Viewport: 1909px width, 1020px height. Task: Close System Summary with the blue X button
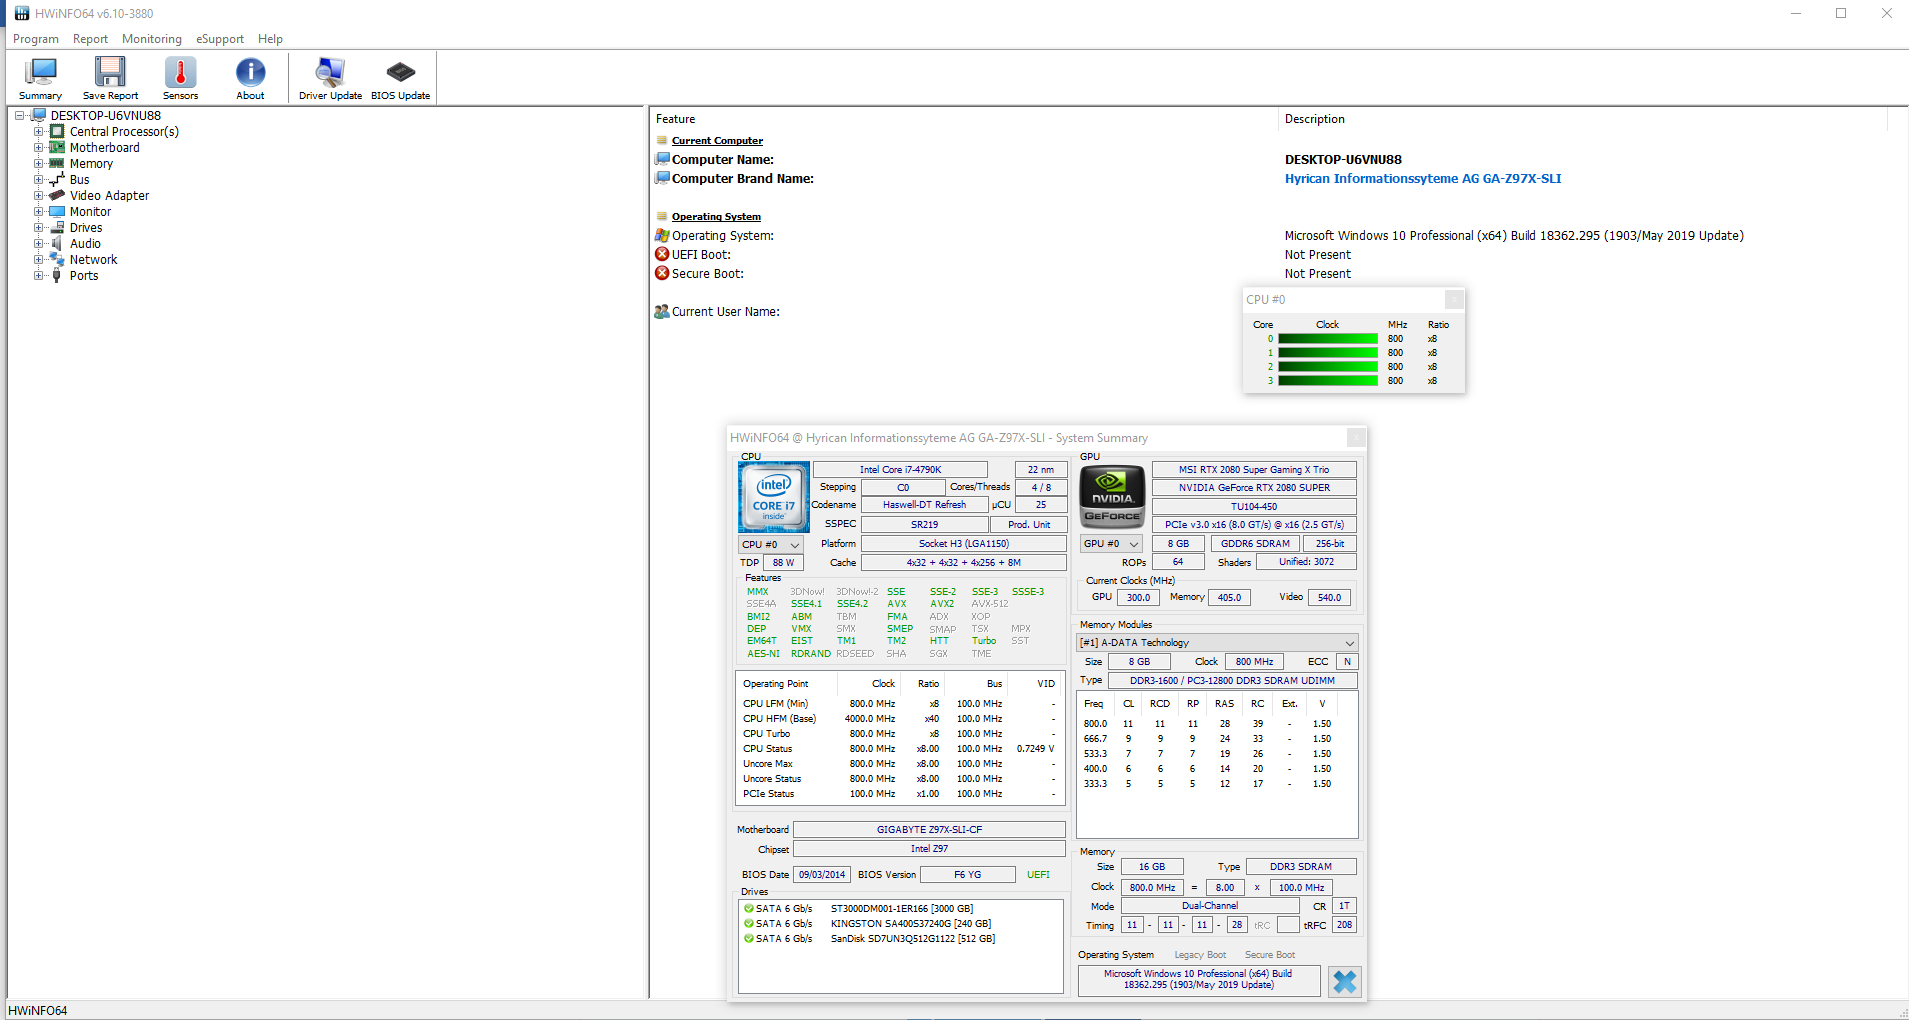coord(1344,981)
